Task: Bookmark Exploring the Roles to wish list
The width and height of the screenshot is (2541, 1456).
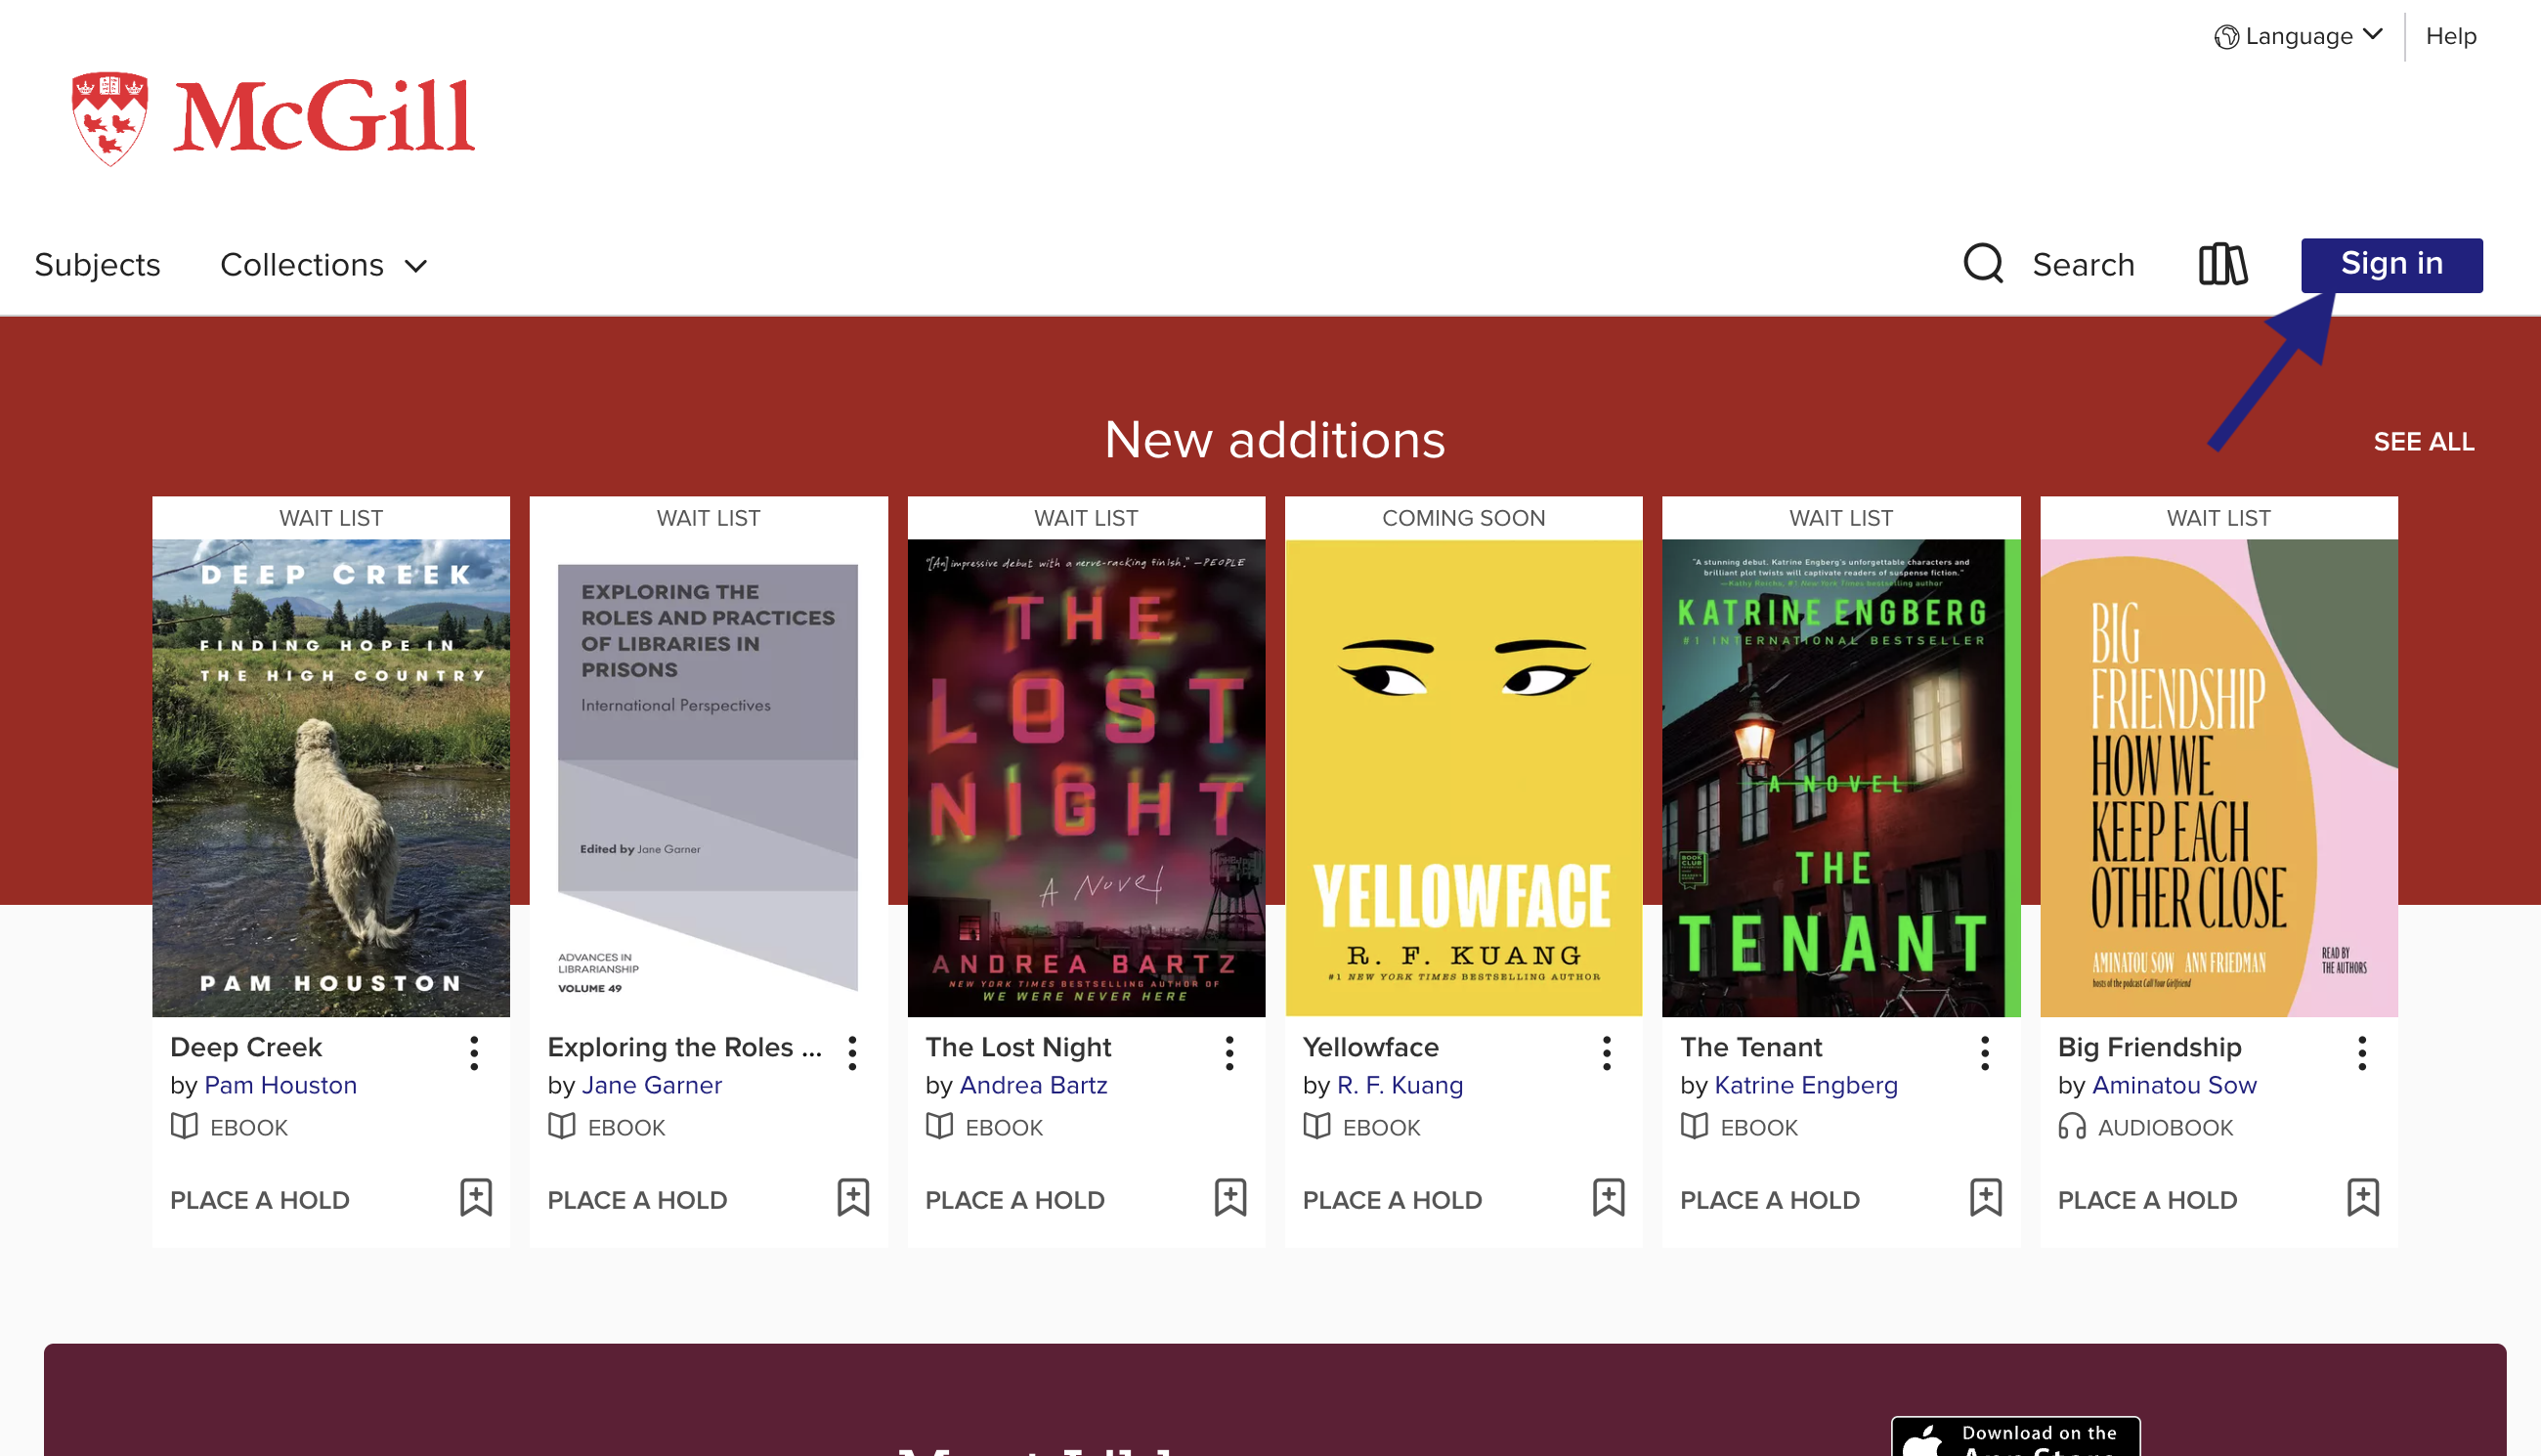Action: coord(853,1197)
